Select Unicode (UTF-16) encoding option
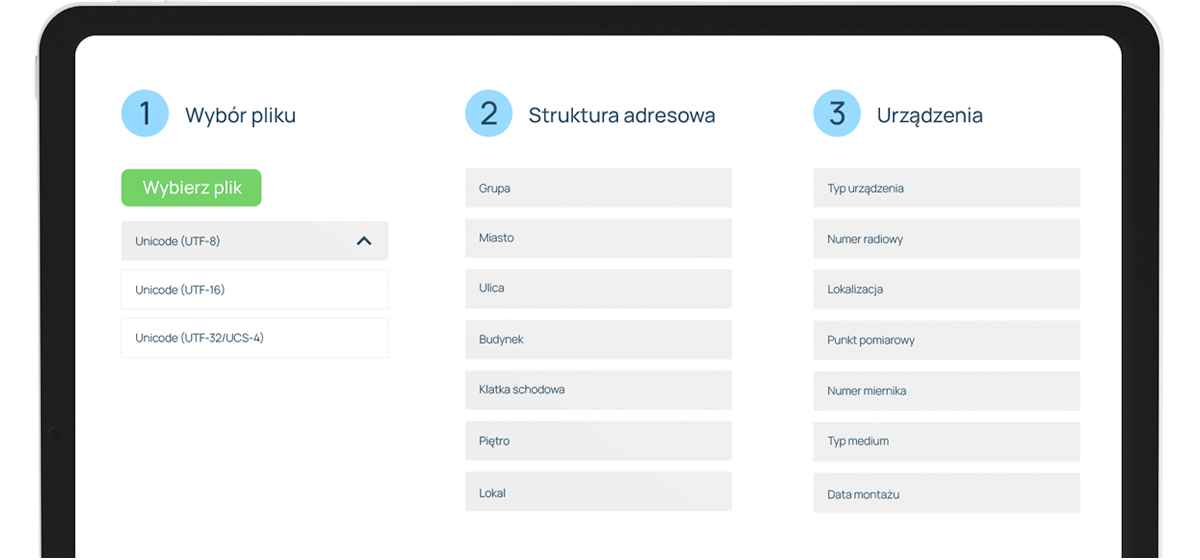This screenshot has height=560, width=1200. coord(254,290)
